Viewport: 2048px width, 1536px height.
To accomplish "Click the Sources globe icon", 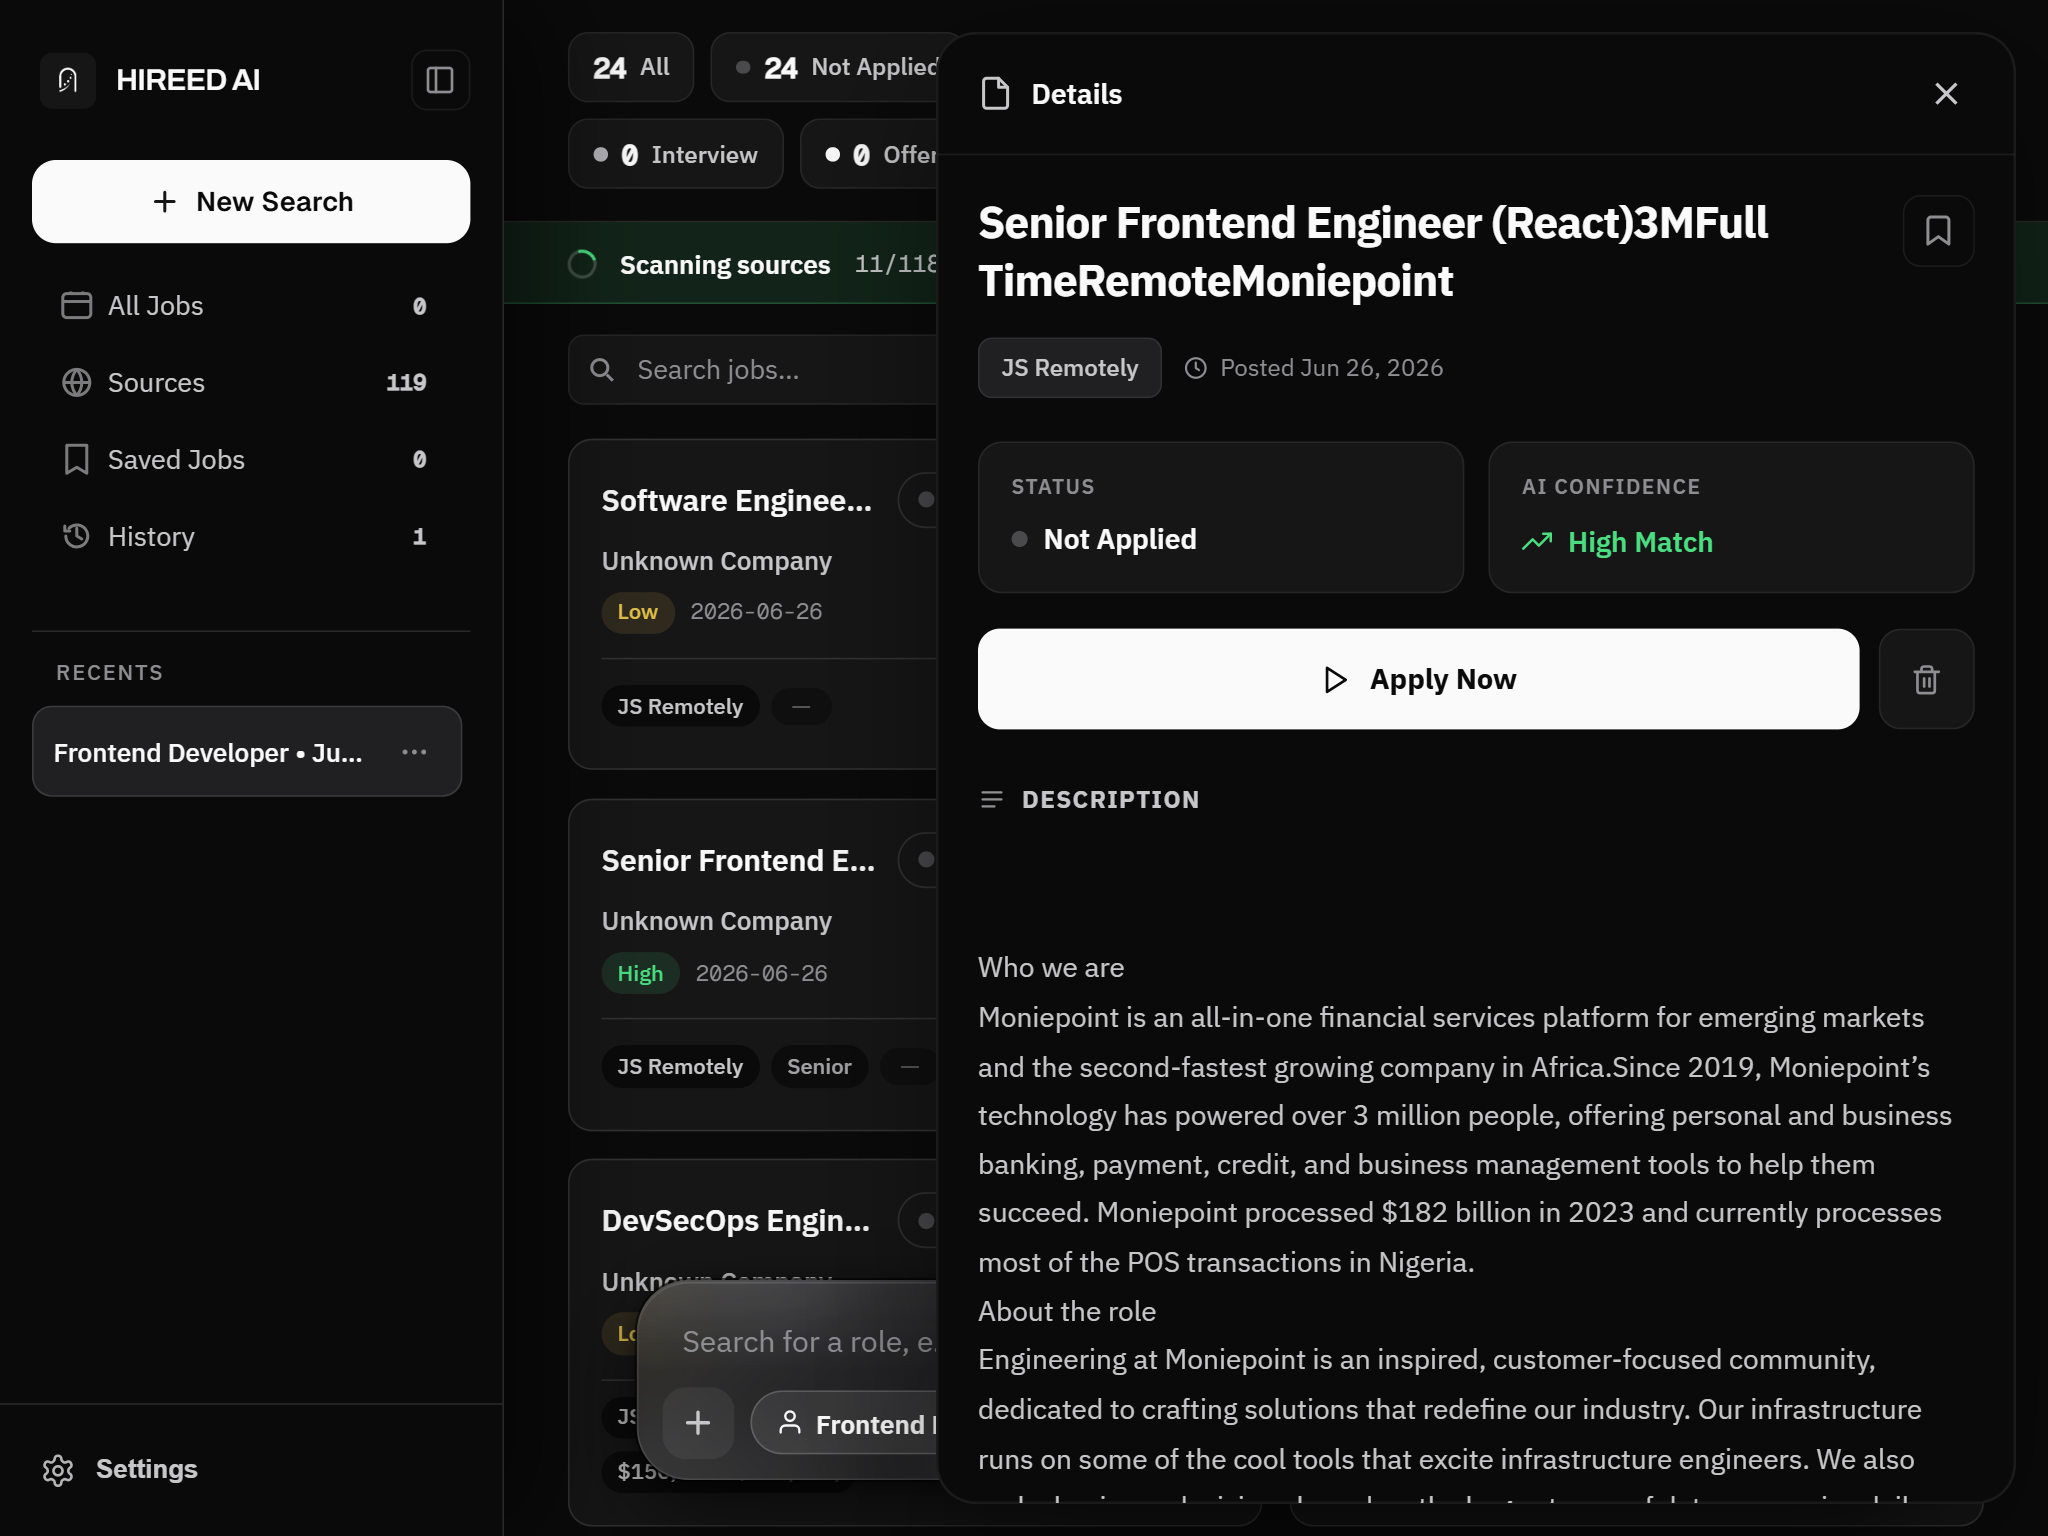I will (77, 383).
